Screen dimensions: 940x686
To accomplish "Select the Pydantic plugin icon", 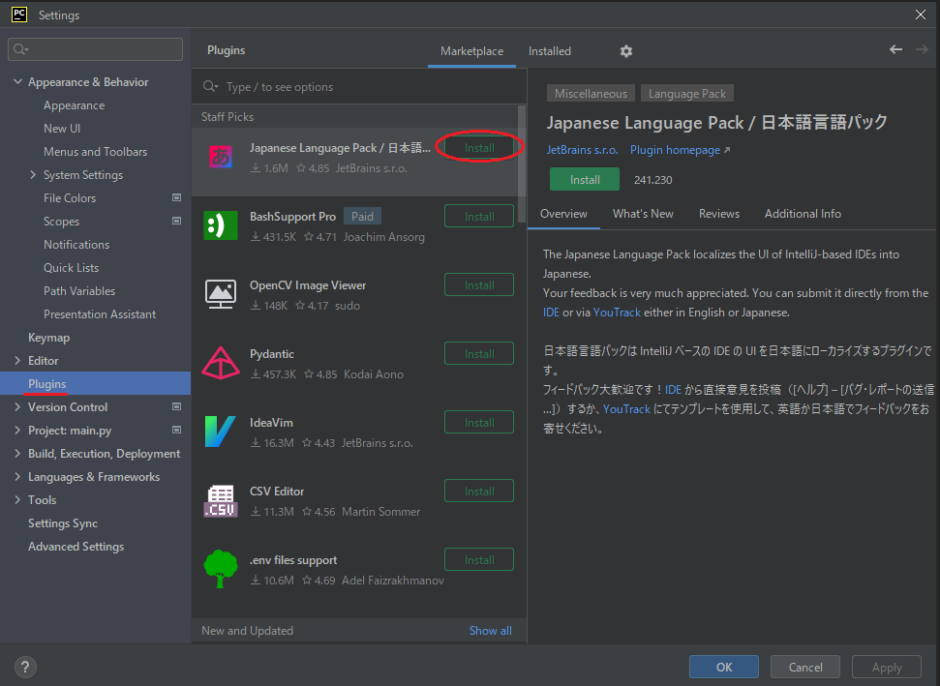I will click(x=220, y=363).
